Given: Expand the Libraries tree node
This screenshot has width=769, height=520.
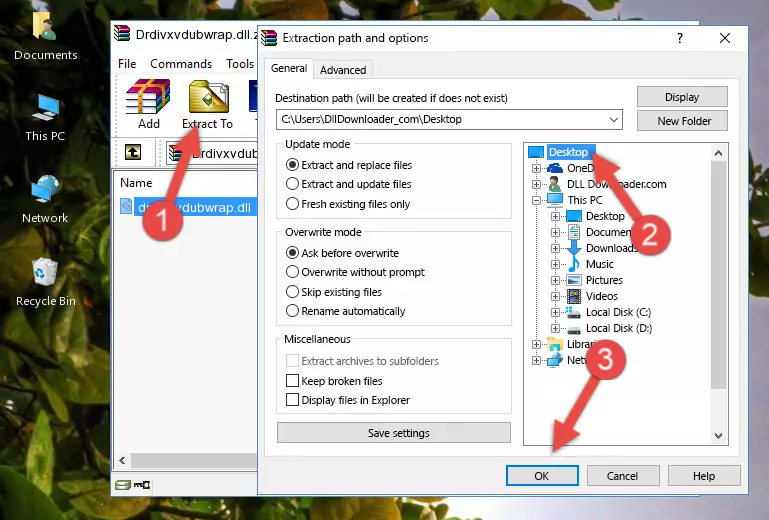Looking at the screenshot, I should (x=537, y=344).
